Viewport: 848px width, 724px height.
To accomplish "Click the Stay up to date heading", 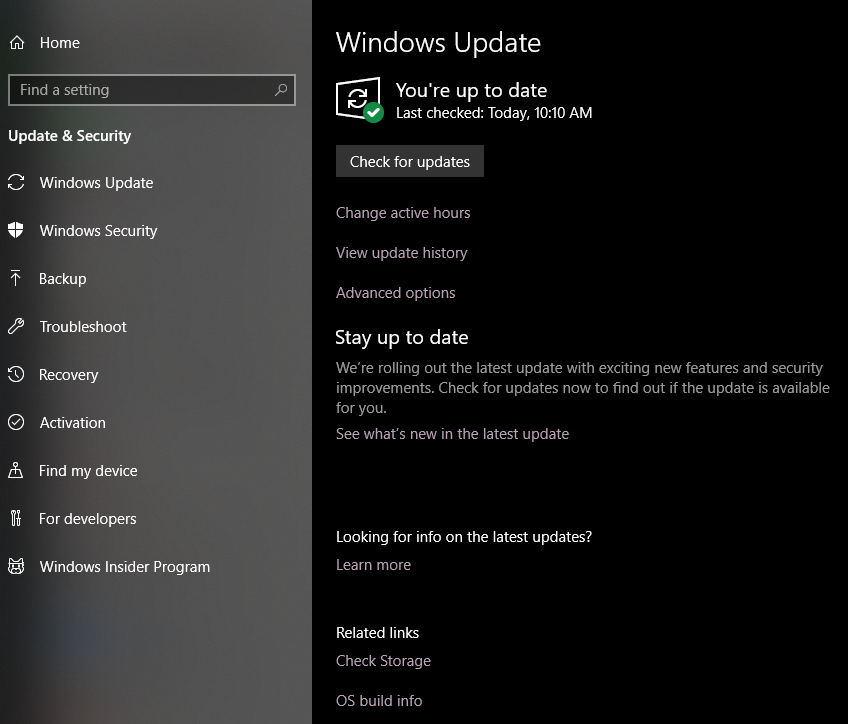I will 402,337.
